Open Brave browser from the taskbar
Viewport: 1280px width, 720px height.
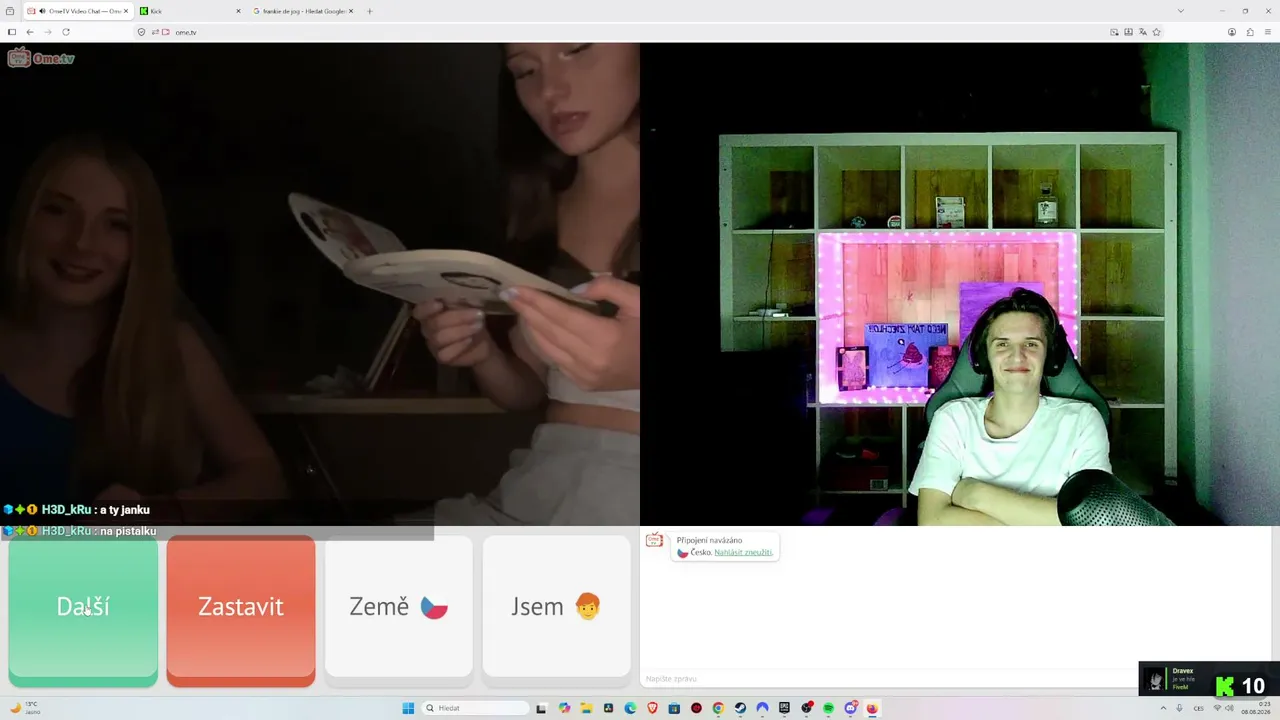[652, 708]
